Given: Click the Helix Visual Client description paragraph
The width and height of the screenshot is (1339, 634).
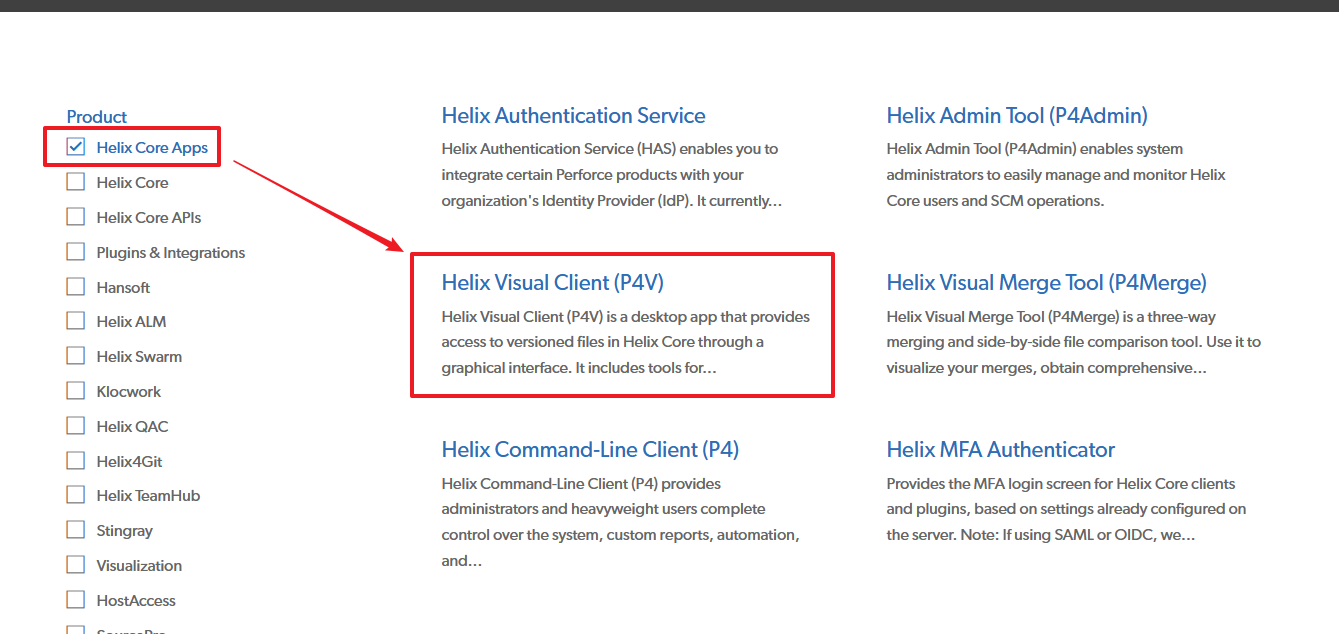Looking at the screenshot, I should pos(626,342).
